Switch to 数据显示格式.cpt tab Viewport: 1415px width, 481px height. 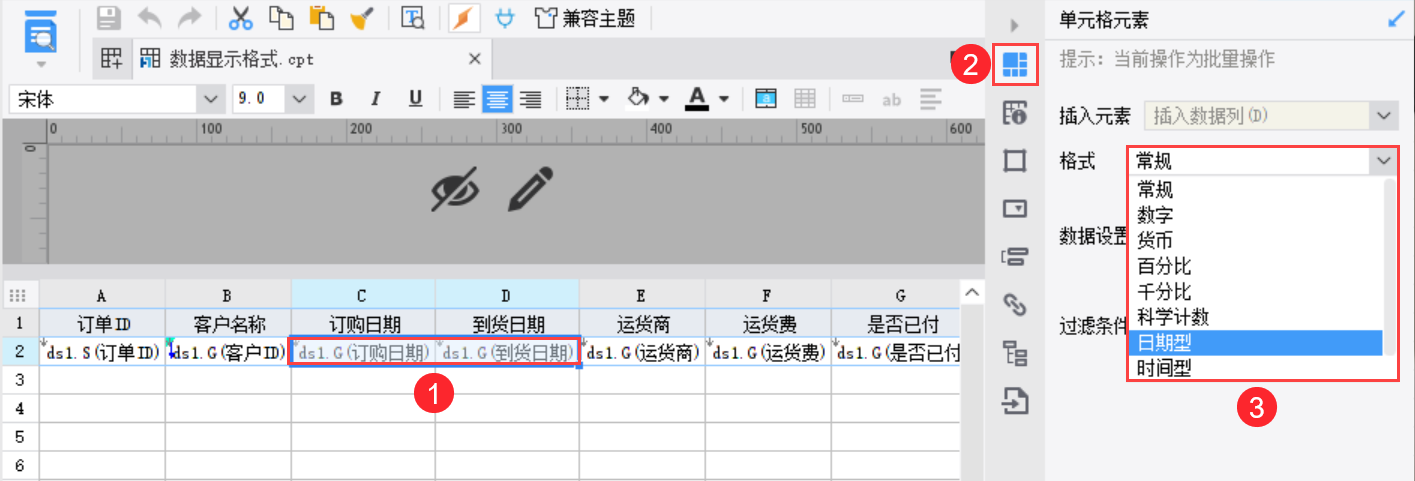coord(240,59)
